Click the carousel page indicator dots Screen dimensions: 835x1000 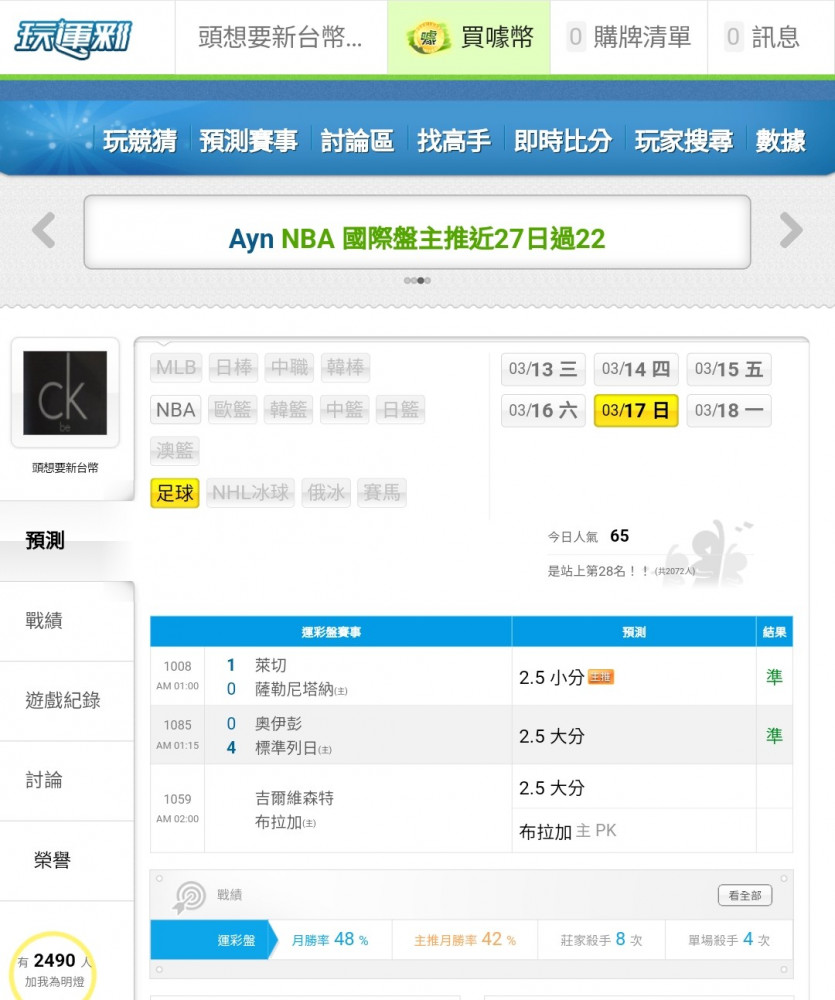pos(417,280)
